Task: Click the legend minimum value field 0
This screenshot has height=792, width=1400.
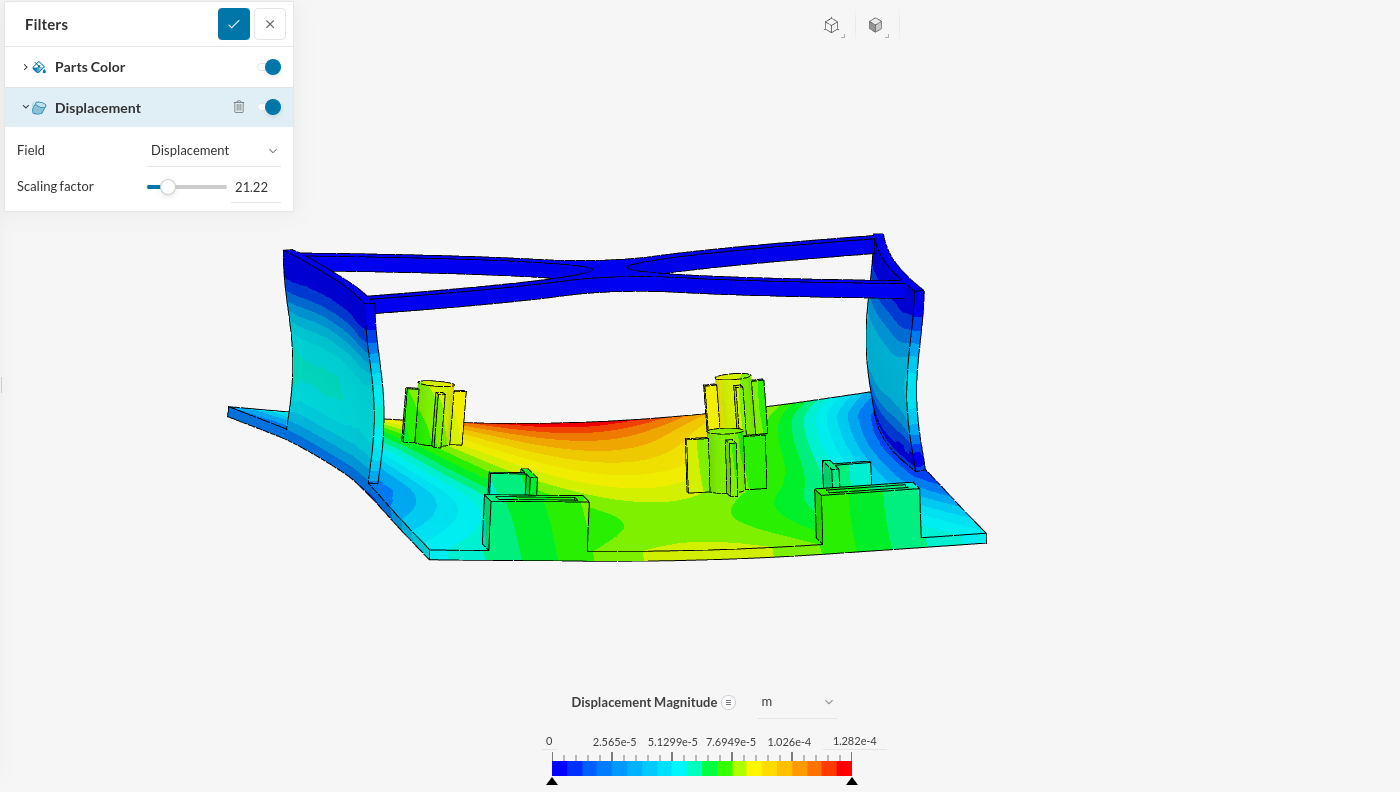Action: (x=549, y=741)
